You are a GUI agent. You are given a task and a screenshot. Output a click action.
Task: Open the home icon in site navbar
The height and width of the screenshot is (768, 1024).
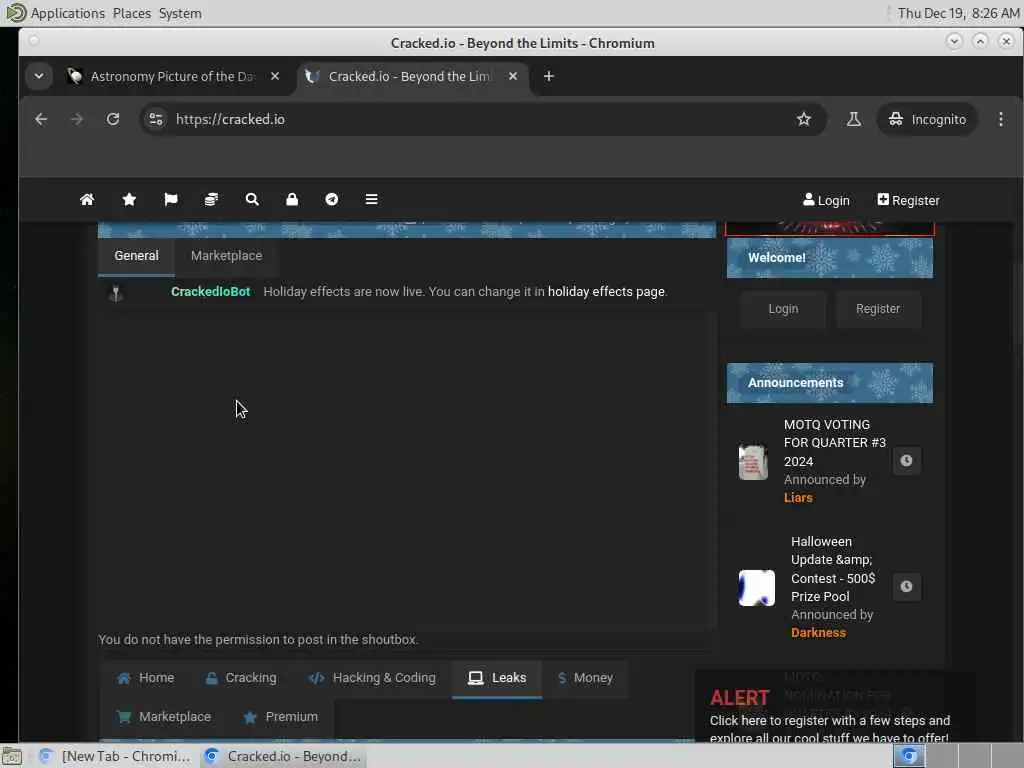point(87,199)
